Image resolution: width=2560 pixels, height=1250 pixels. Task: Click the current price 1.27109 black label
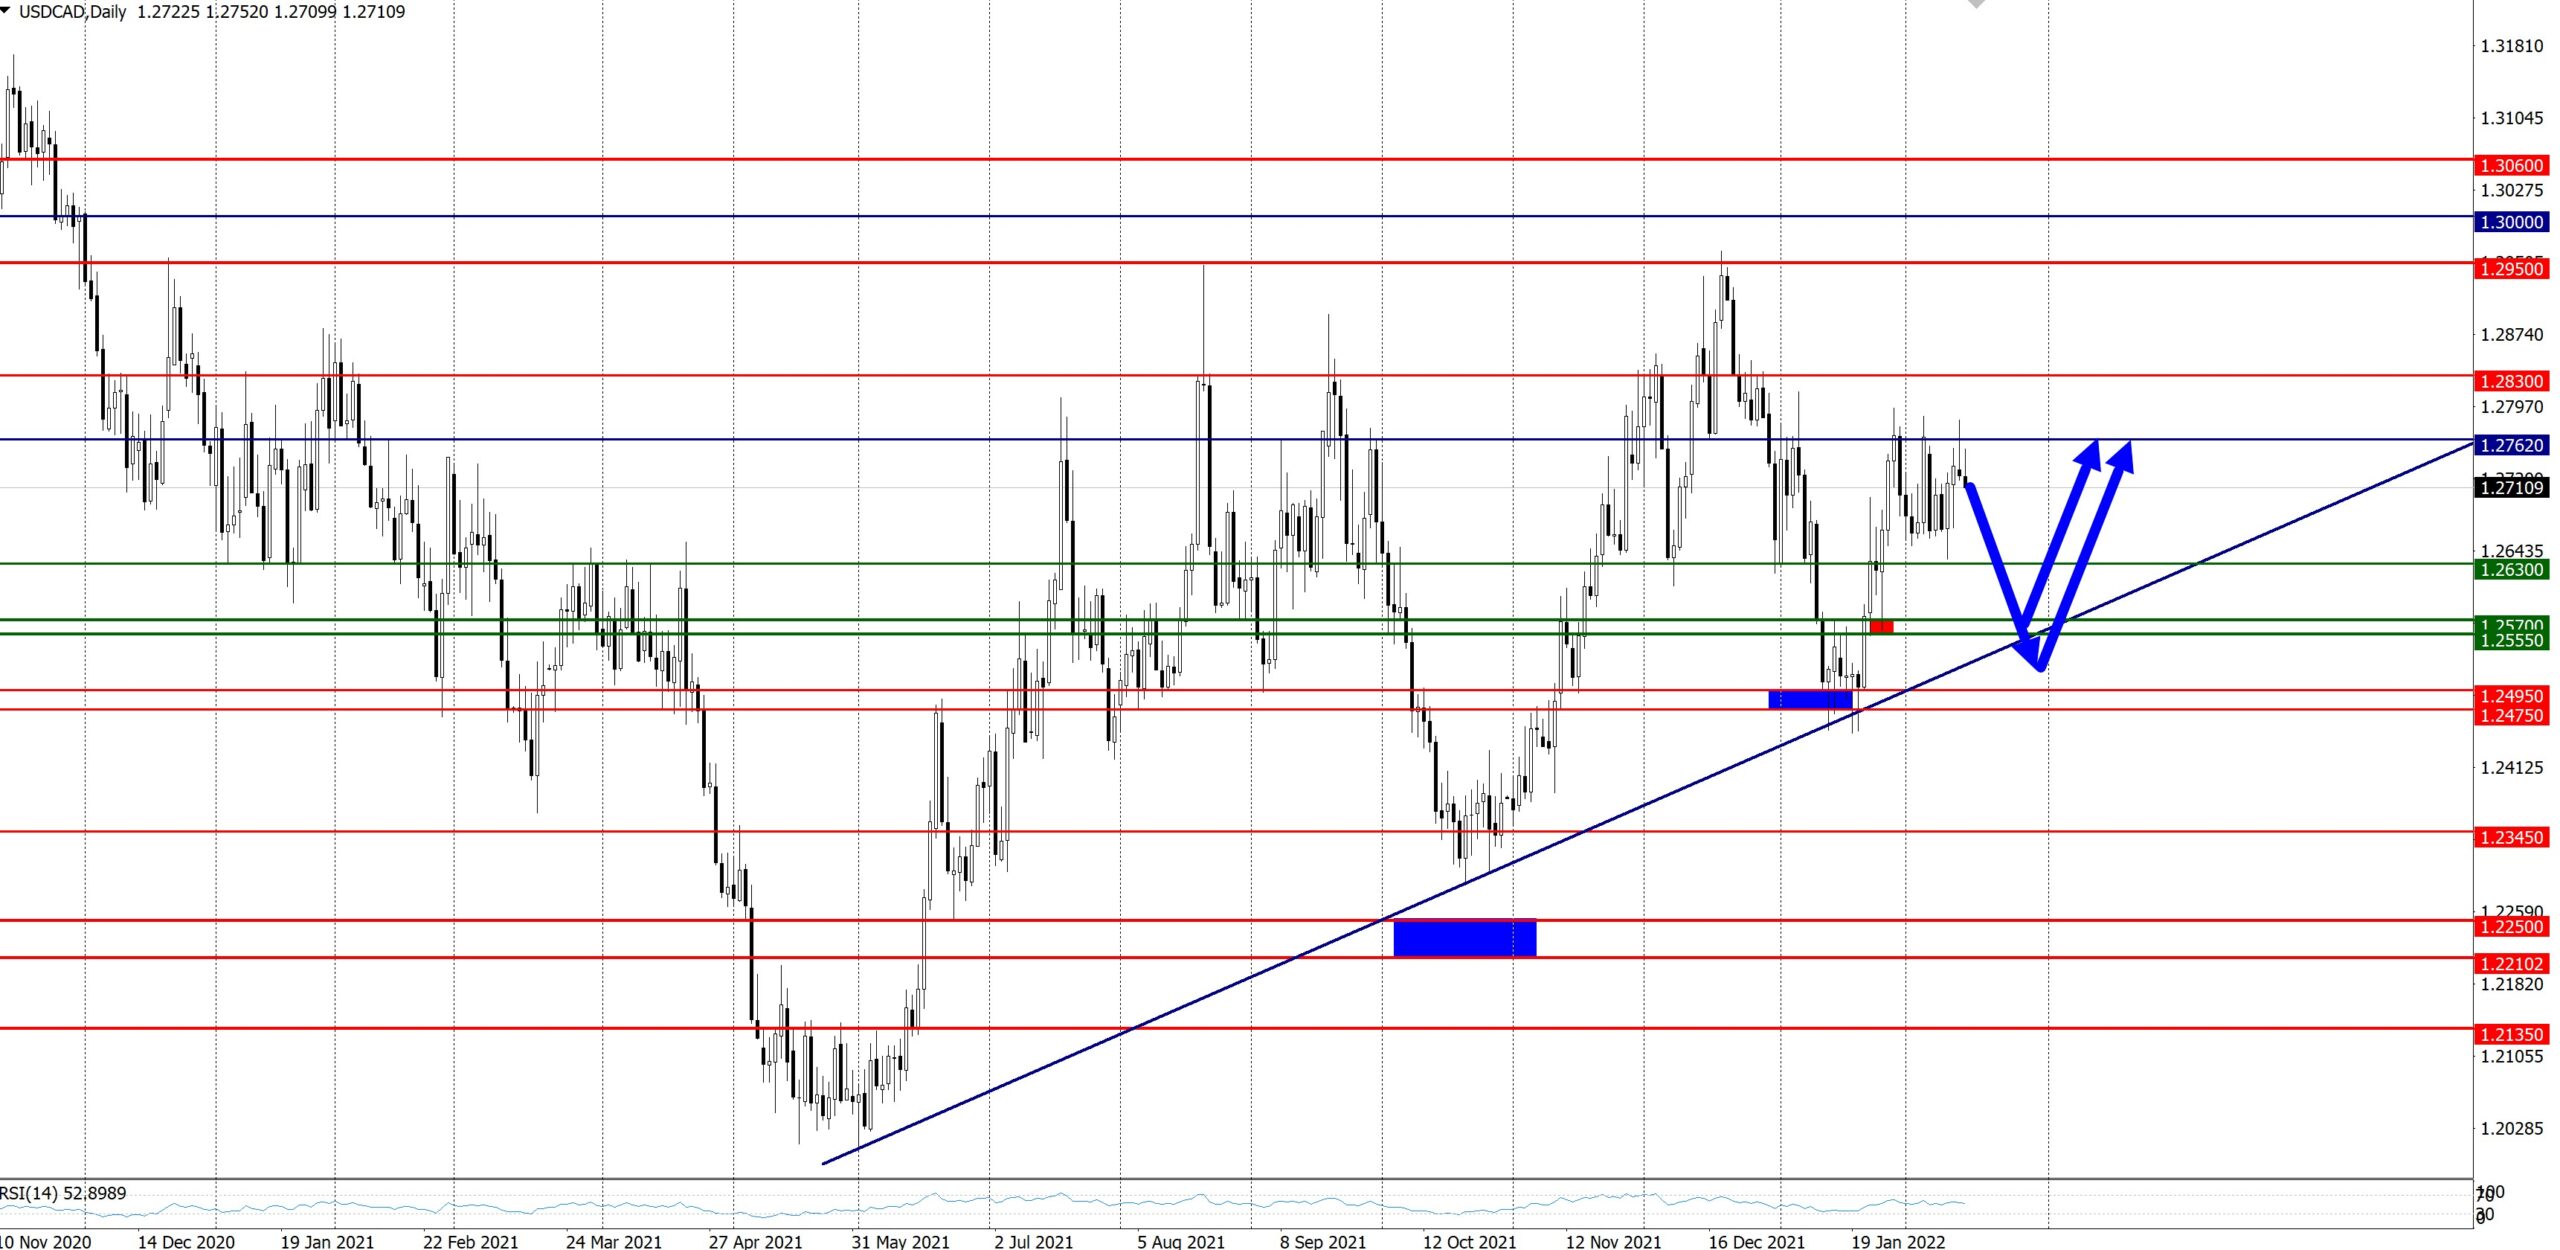click(2512, 488)
